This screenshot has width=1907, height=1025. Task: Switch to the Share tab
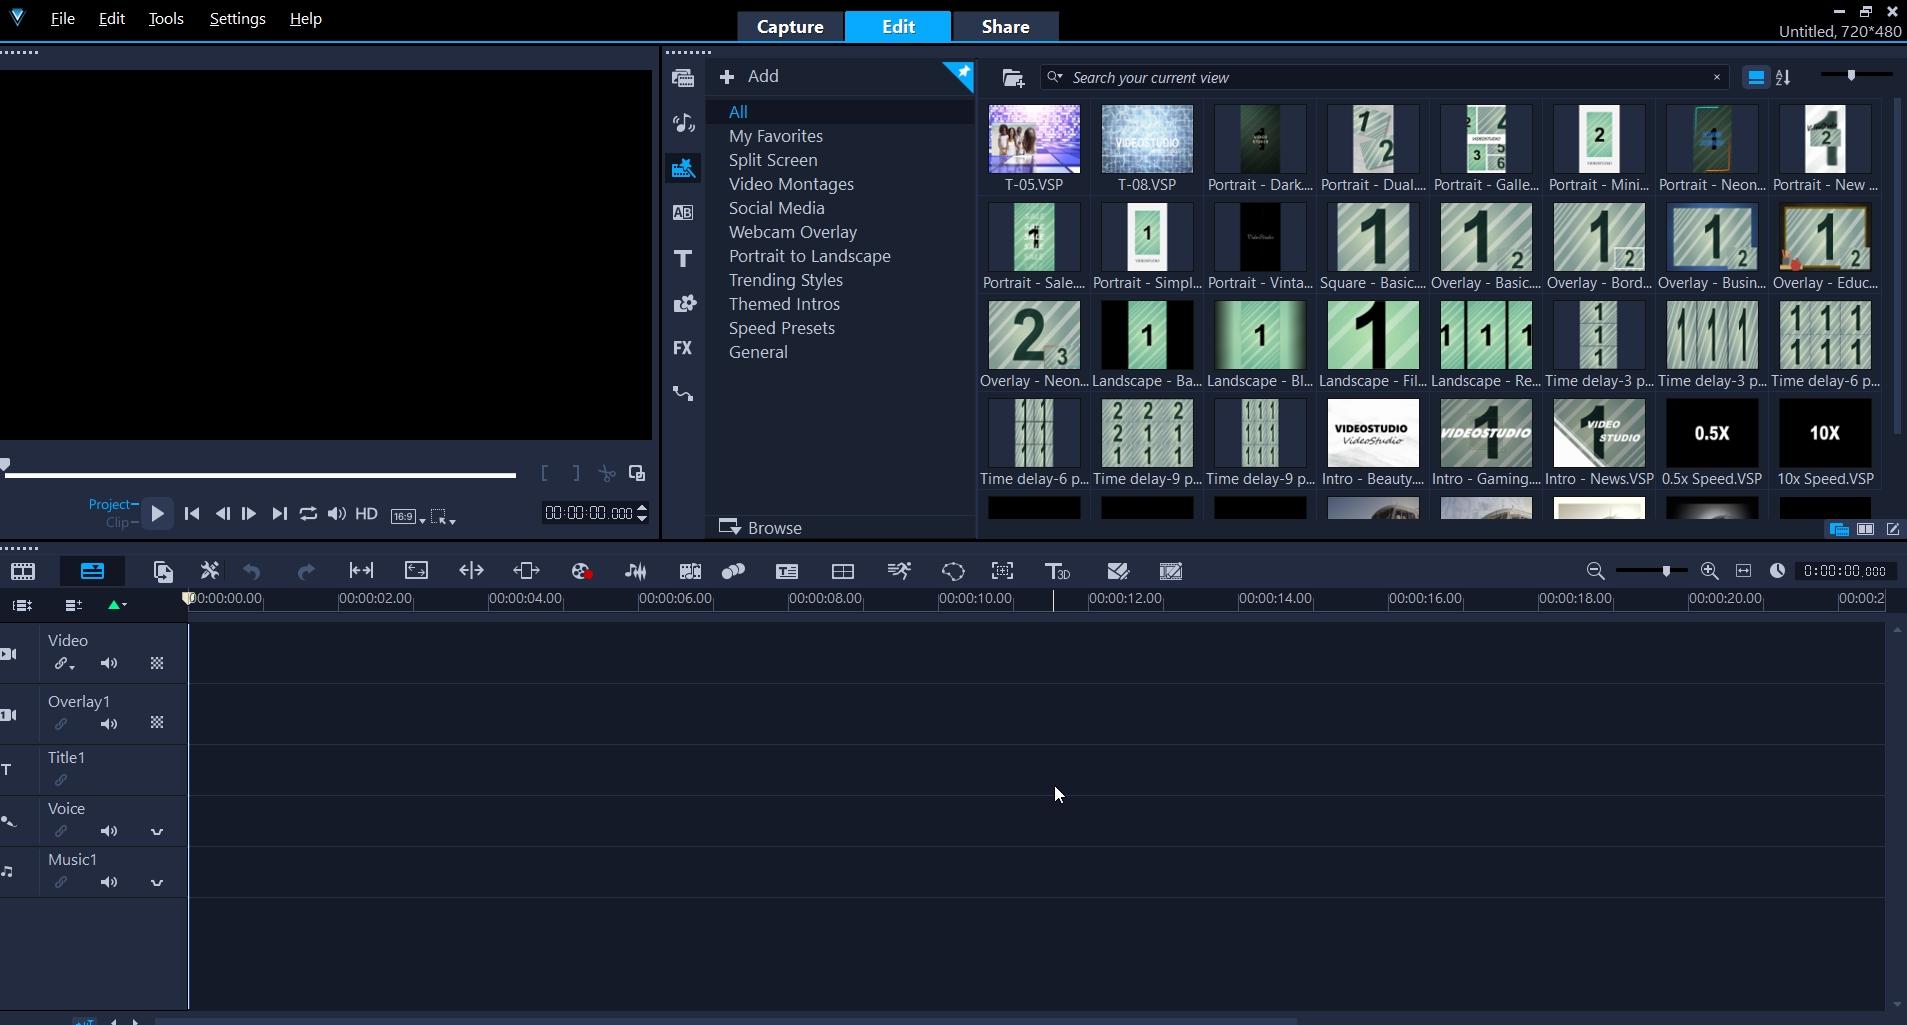click(x=1005, y=27)
